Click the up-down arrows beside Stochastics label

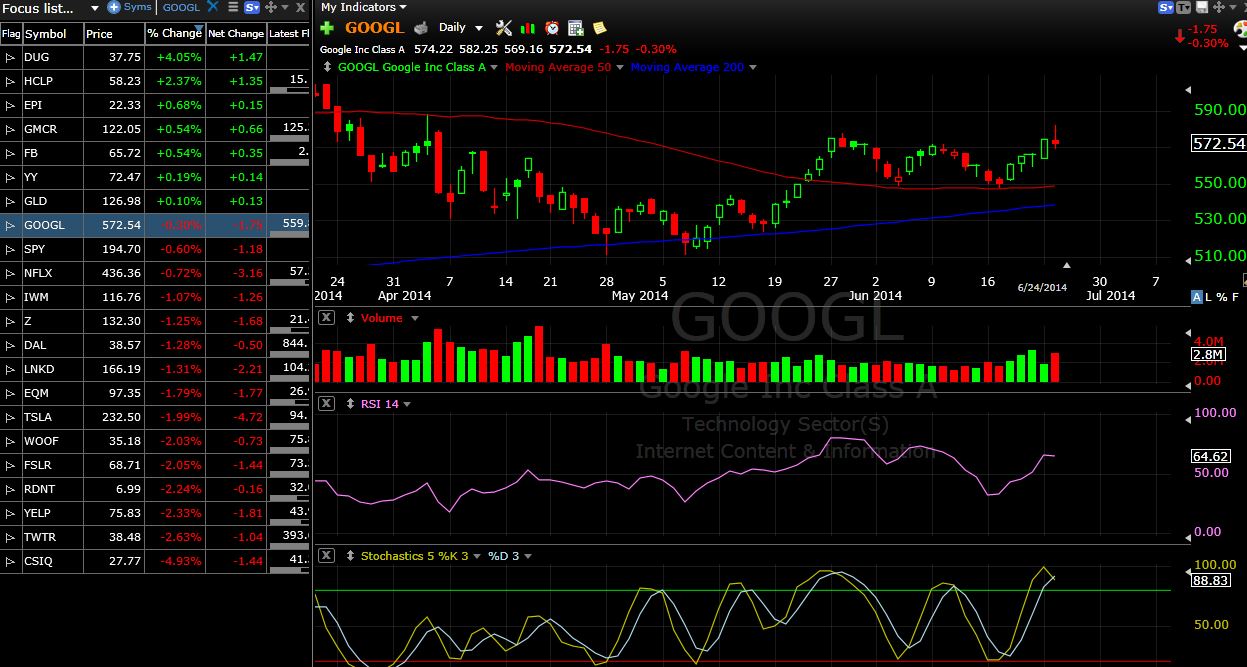(350, 556)
